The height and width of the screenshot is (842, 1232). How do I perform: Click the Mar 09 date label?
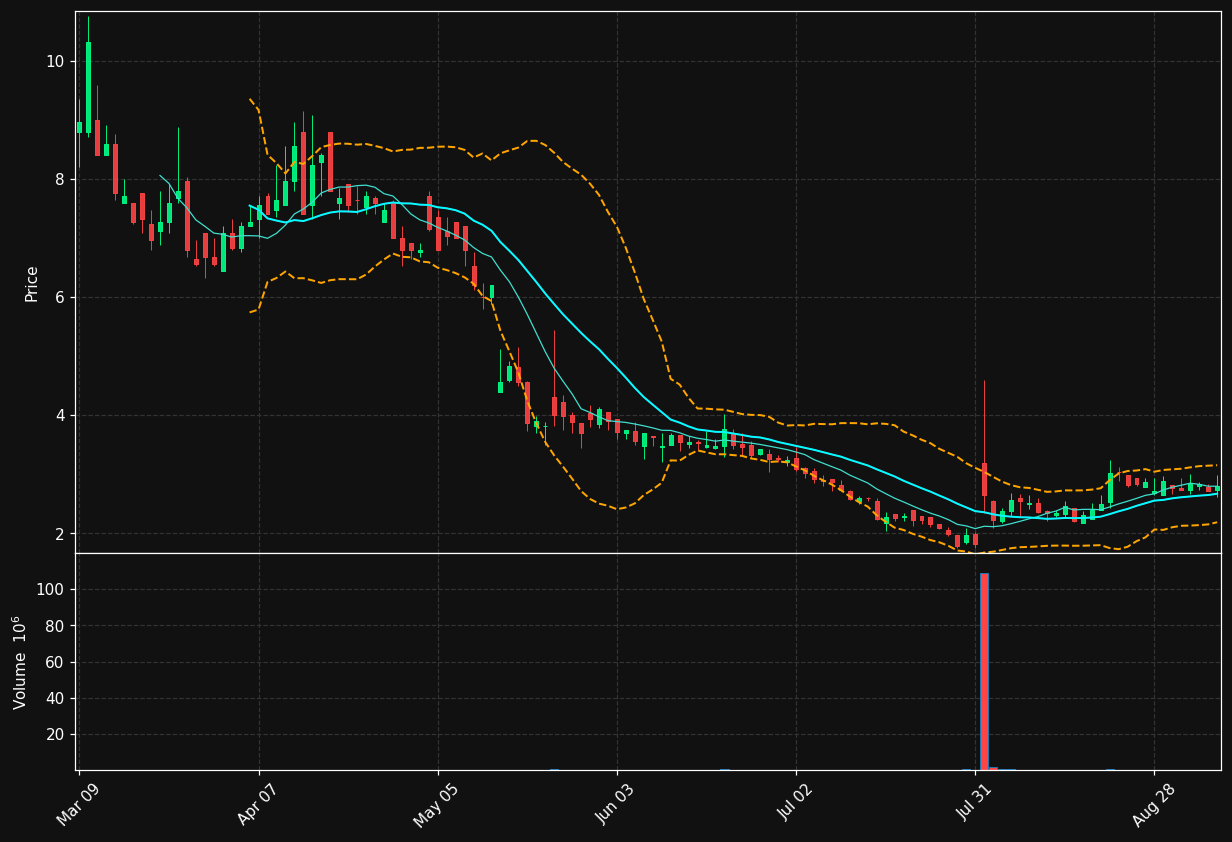[79, 805]
